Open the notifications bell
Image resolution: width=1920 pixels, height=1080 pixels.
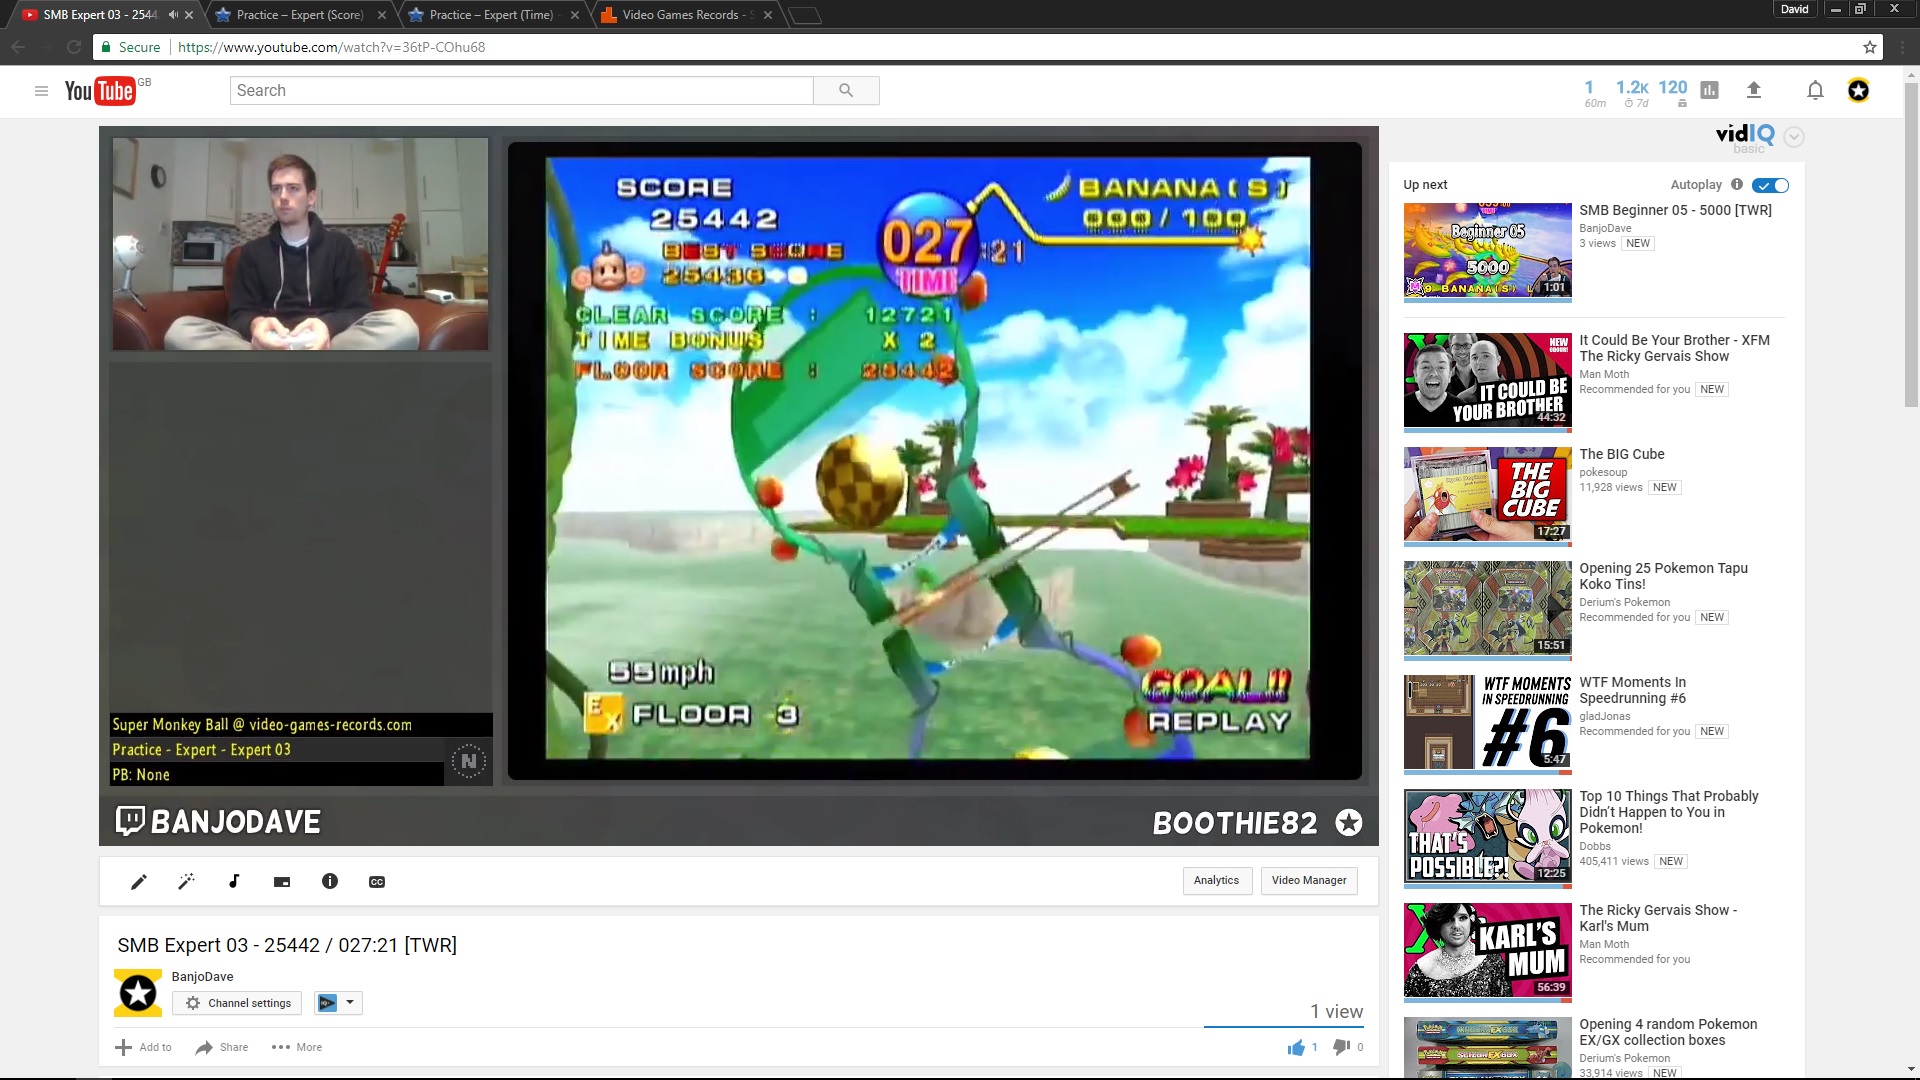[1815, 90]
